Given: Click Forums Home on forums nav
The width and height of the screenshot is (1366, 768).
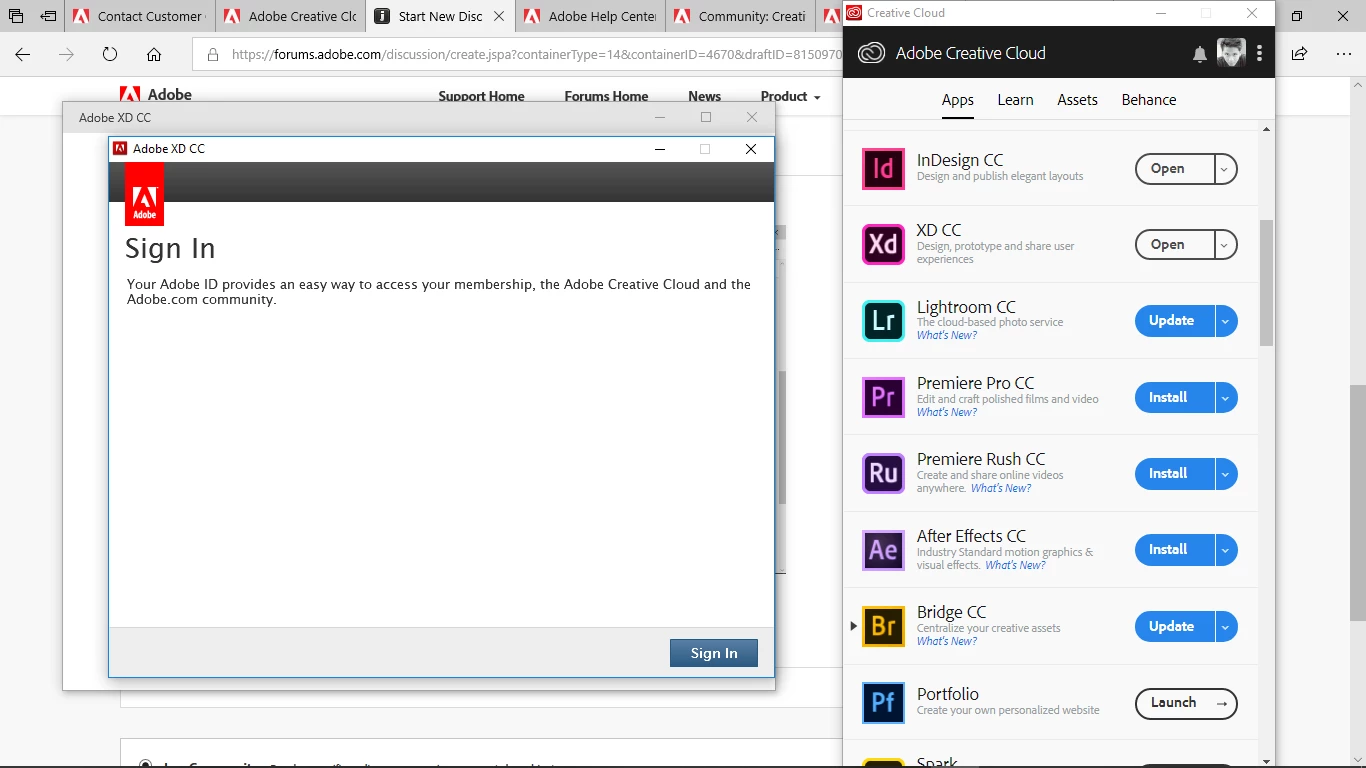Looking at the screenshot, I should [606, 97].
